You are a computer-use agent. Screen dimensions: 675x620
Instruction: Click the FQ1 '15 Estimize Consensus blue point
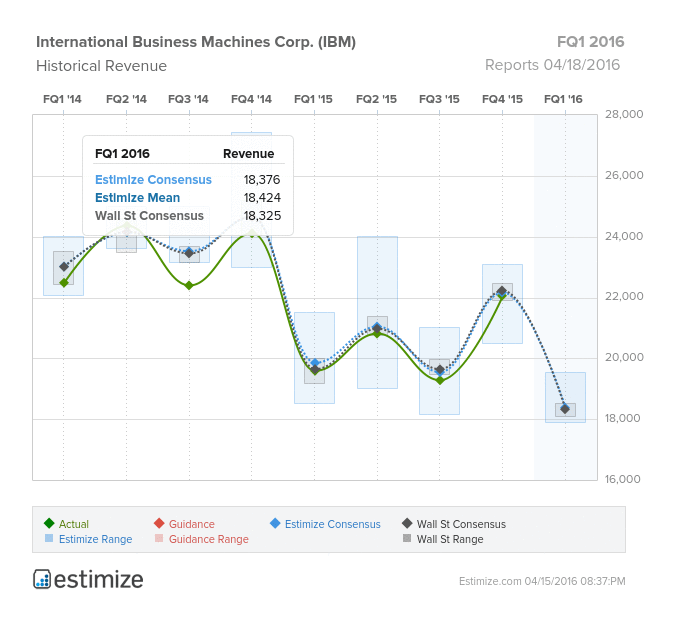315,363
